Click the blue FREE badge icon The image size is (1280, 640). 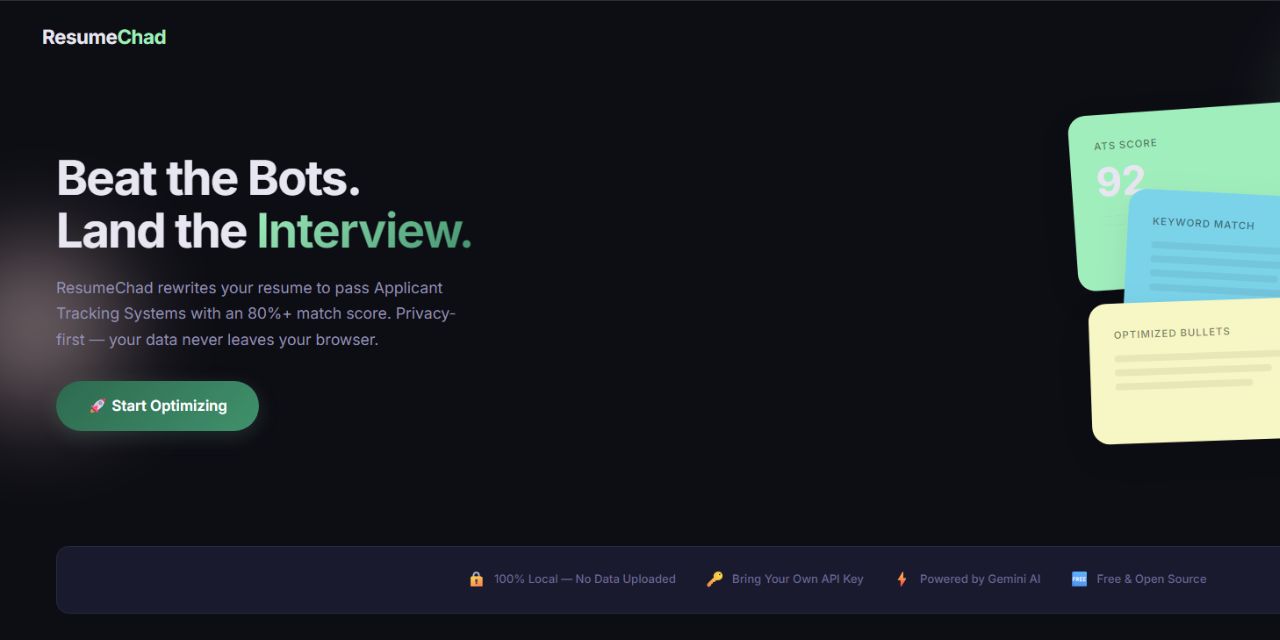pyautogui.click(x=1079, y=579)
